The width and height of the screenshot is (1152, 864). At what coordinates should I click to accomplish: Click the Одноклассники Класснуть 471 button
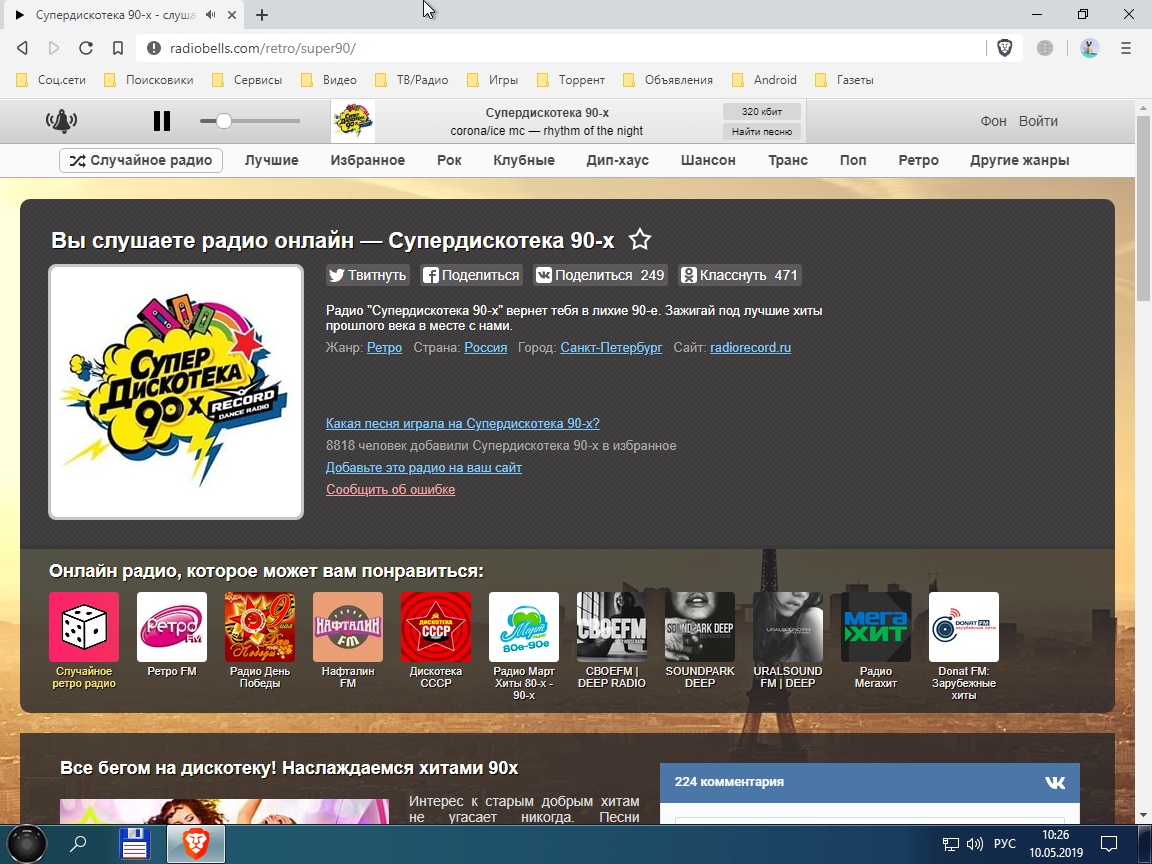[740, 275]
